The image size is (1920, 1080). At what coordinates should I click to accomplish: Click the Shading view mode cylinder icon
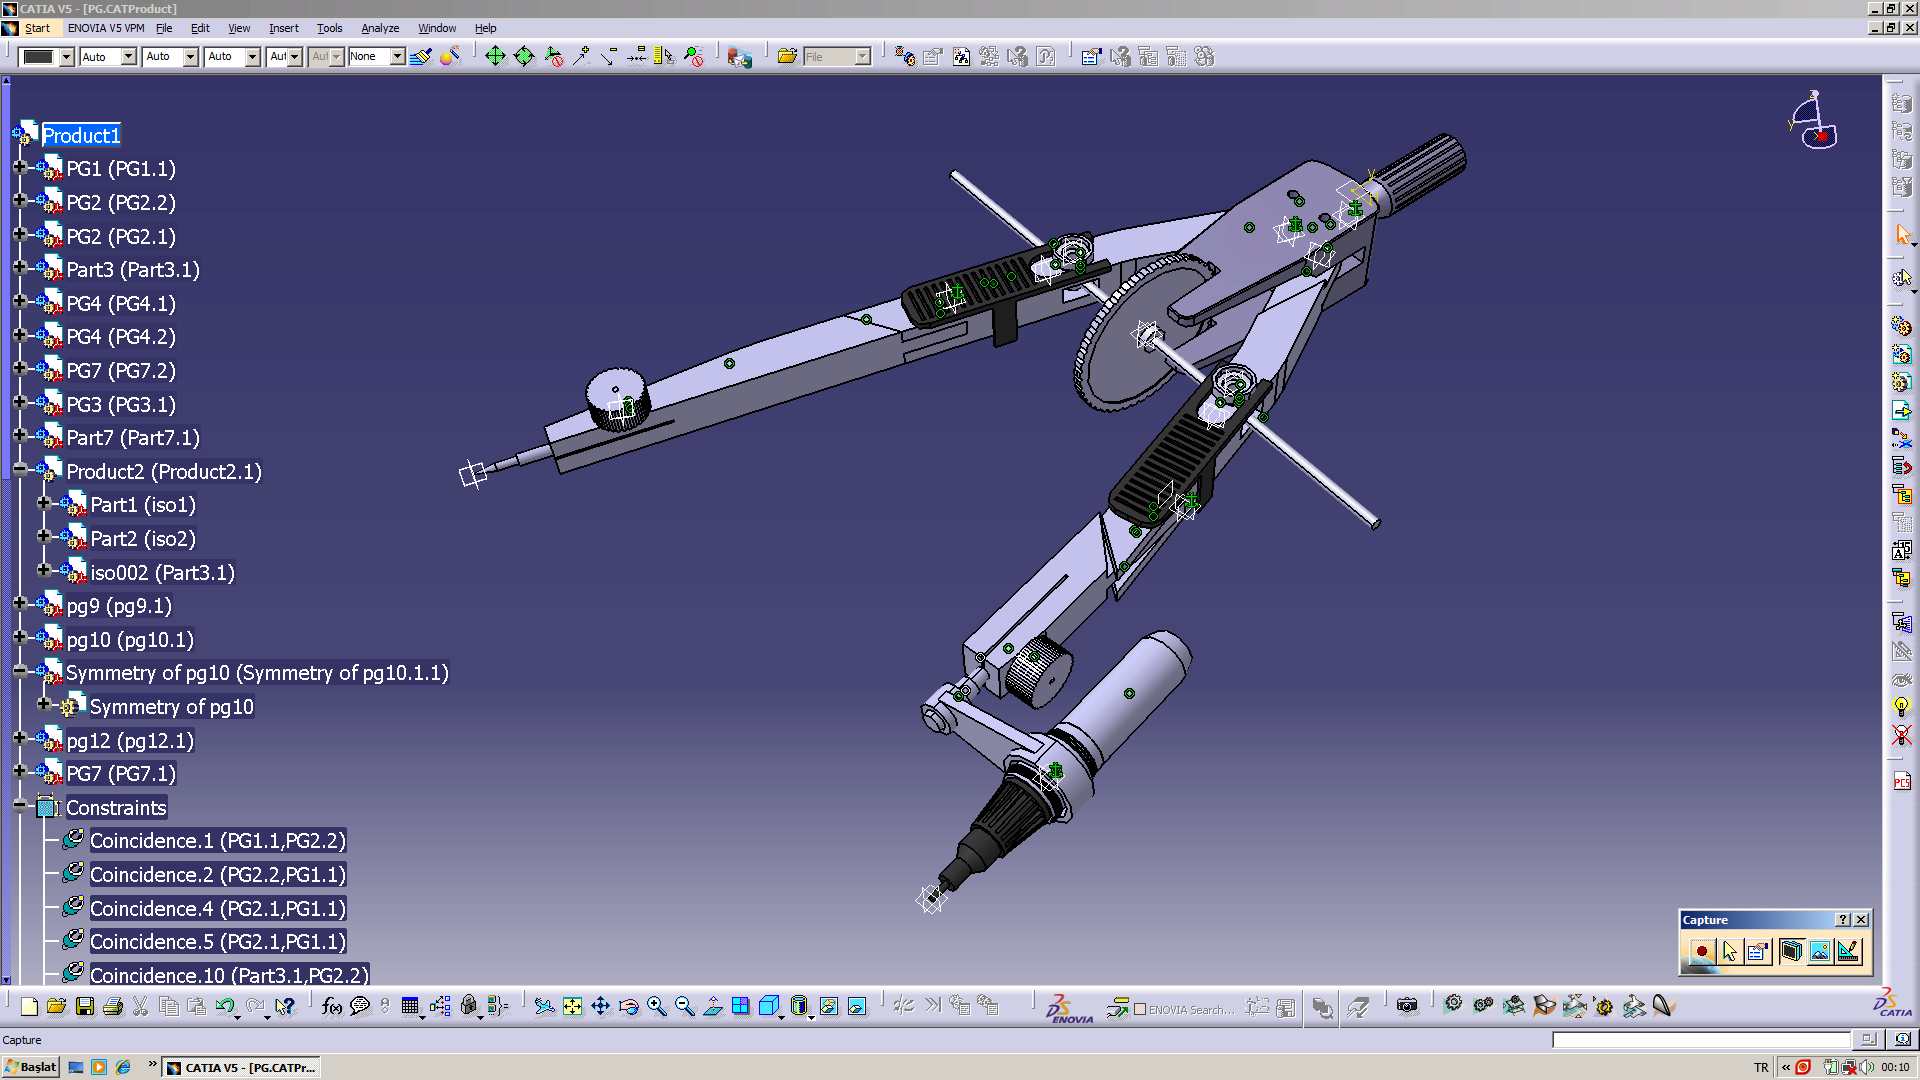click(x=798, y=1006)
